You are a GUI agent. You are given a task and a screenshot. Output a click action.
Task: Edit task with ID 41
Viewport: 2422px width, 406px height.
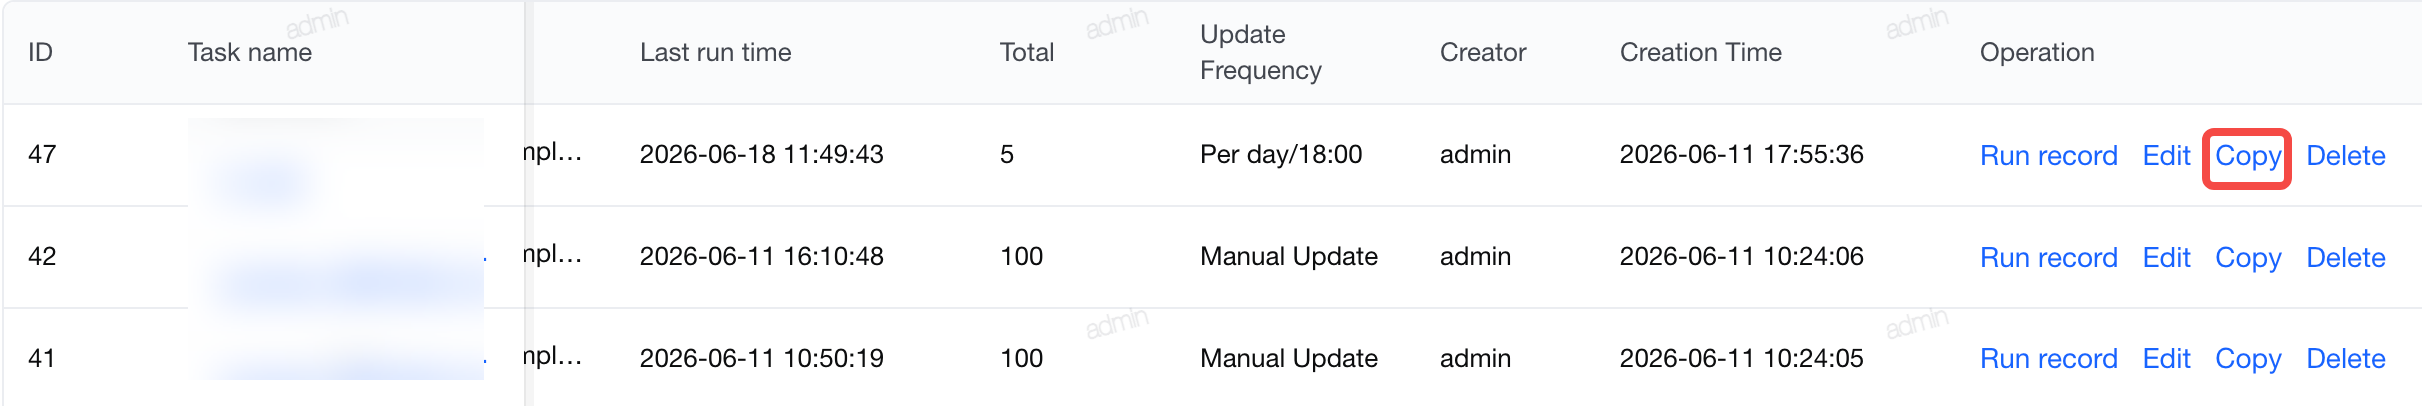(2166, 359)
